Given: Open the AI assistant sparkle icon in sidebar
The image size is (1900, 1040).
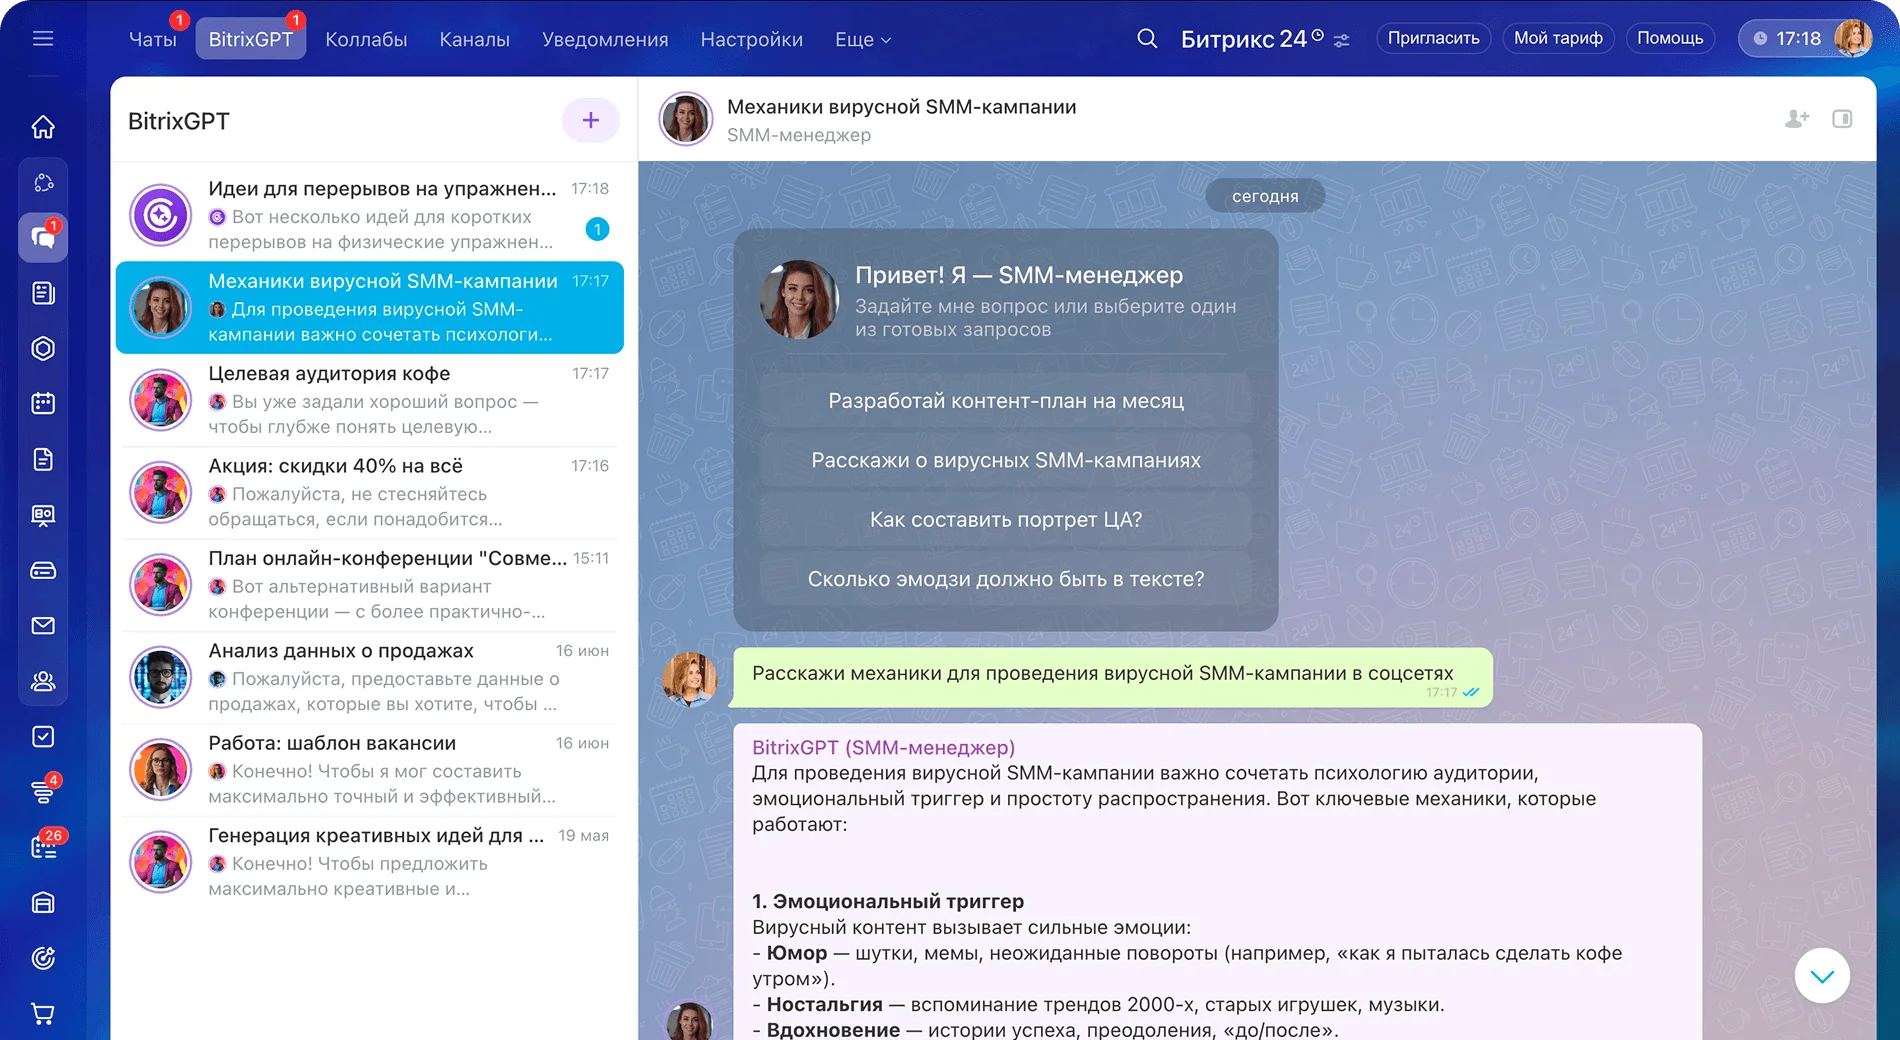Looking at the screenshot, I should click(43, 183).
